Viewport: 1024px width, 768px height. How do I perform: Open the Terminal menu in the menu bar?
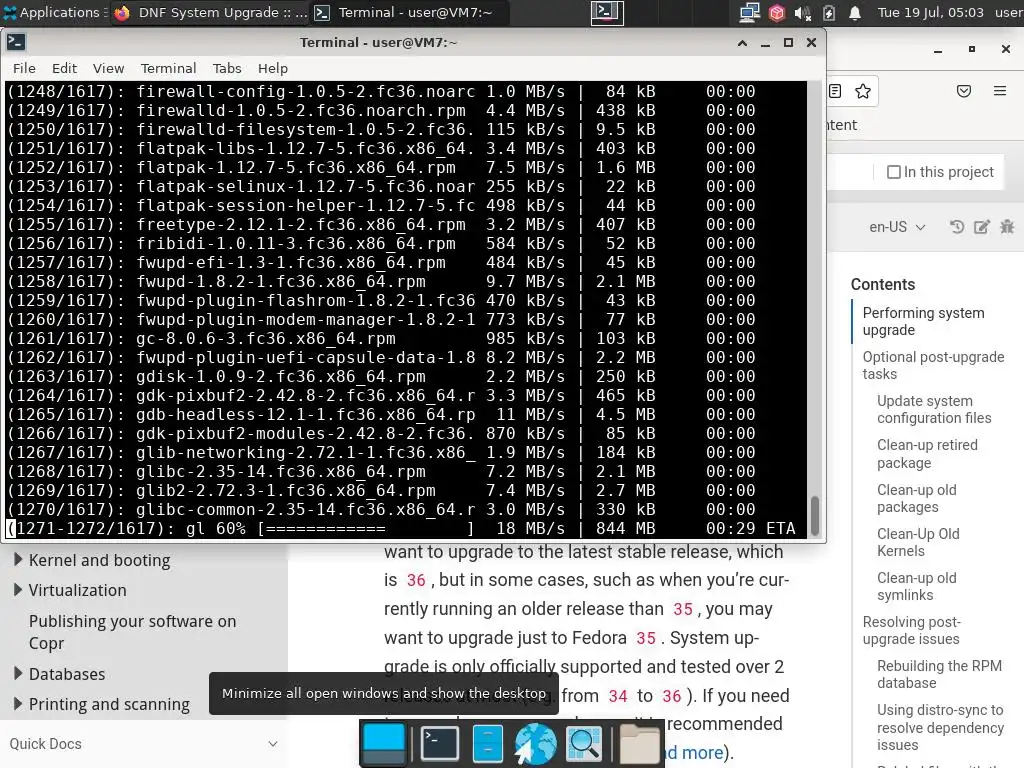[168, 68]
